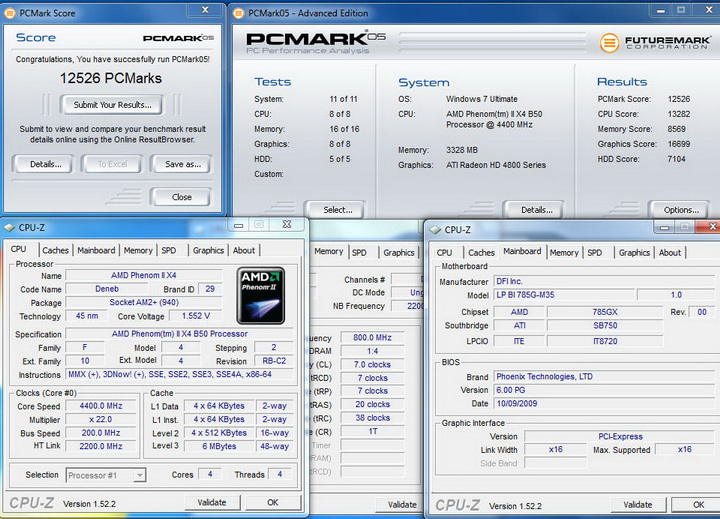This screenshot has height=519, width=720.
Task: Click OK in the left CPU-Z window
Action: click(x=273, y=502)
